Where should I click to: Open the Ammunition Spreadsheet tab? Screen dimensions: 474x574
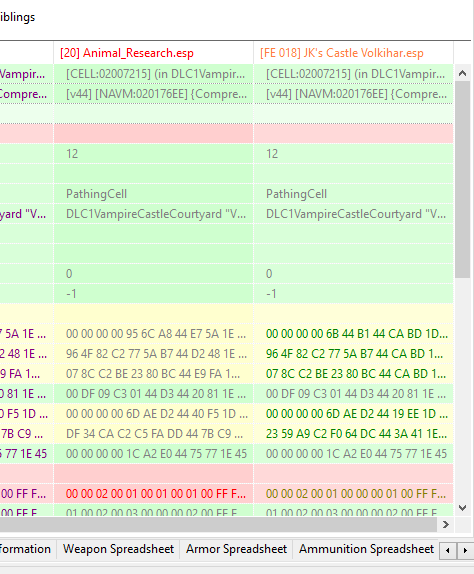coord(366,549)
